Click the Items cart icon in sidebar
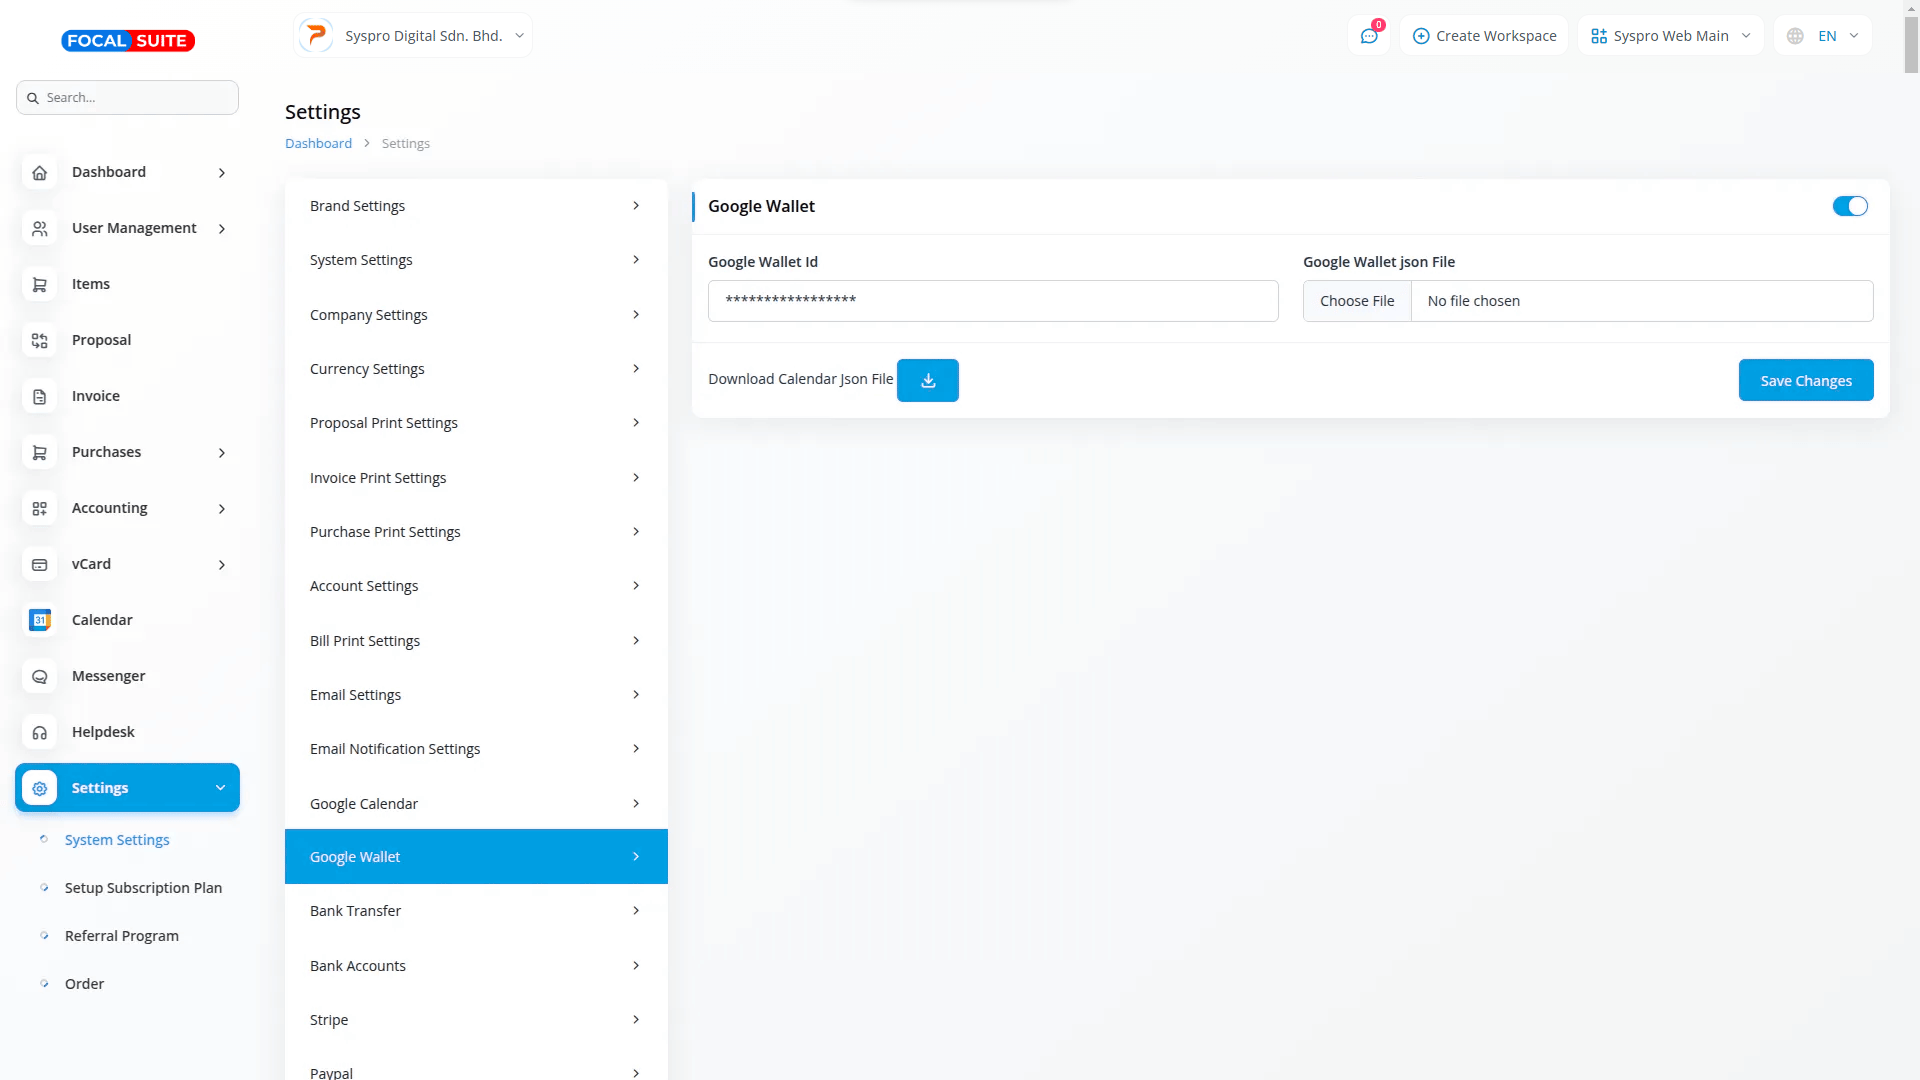This screenshot has height=1080, width=1920. (x=40, y=284)
